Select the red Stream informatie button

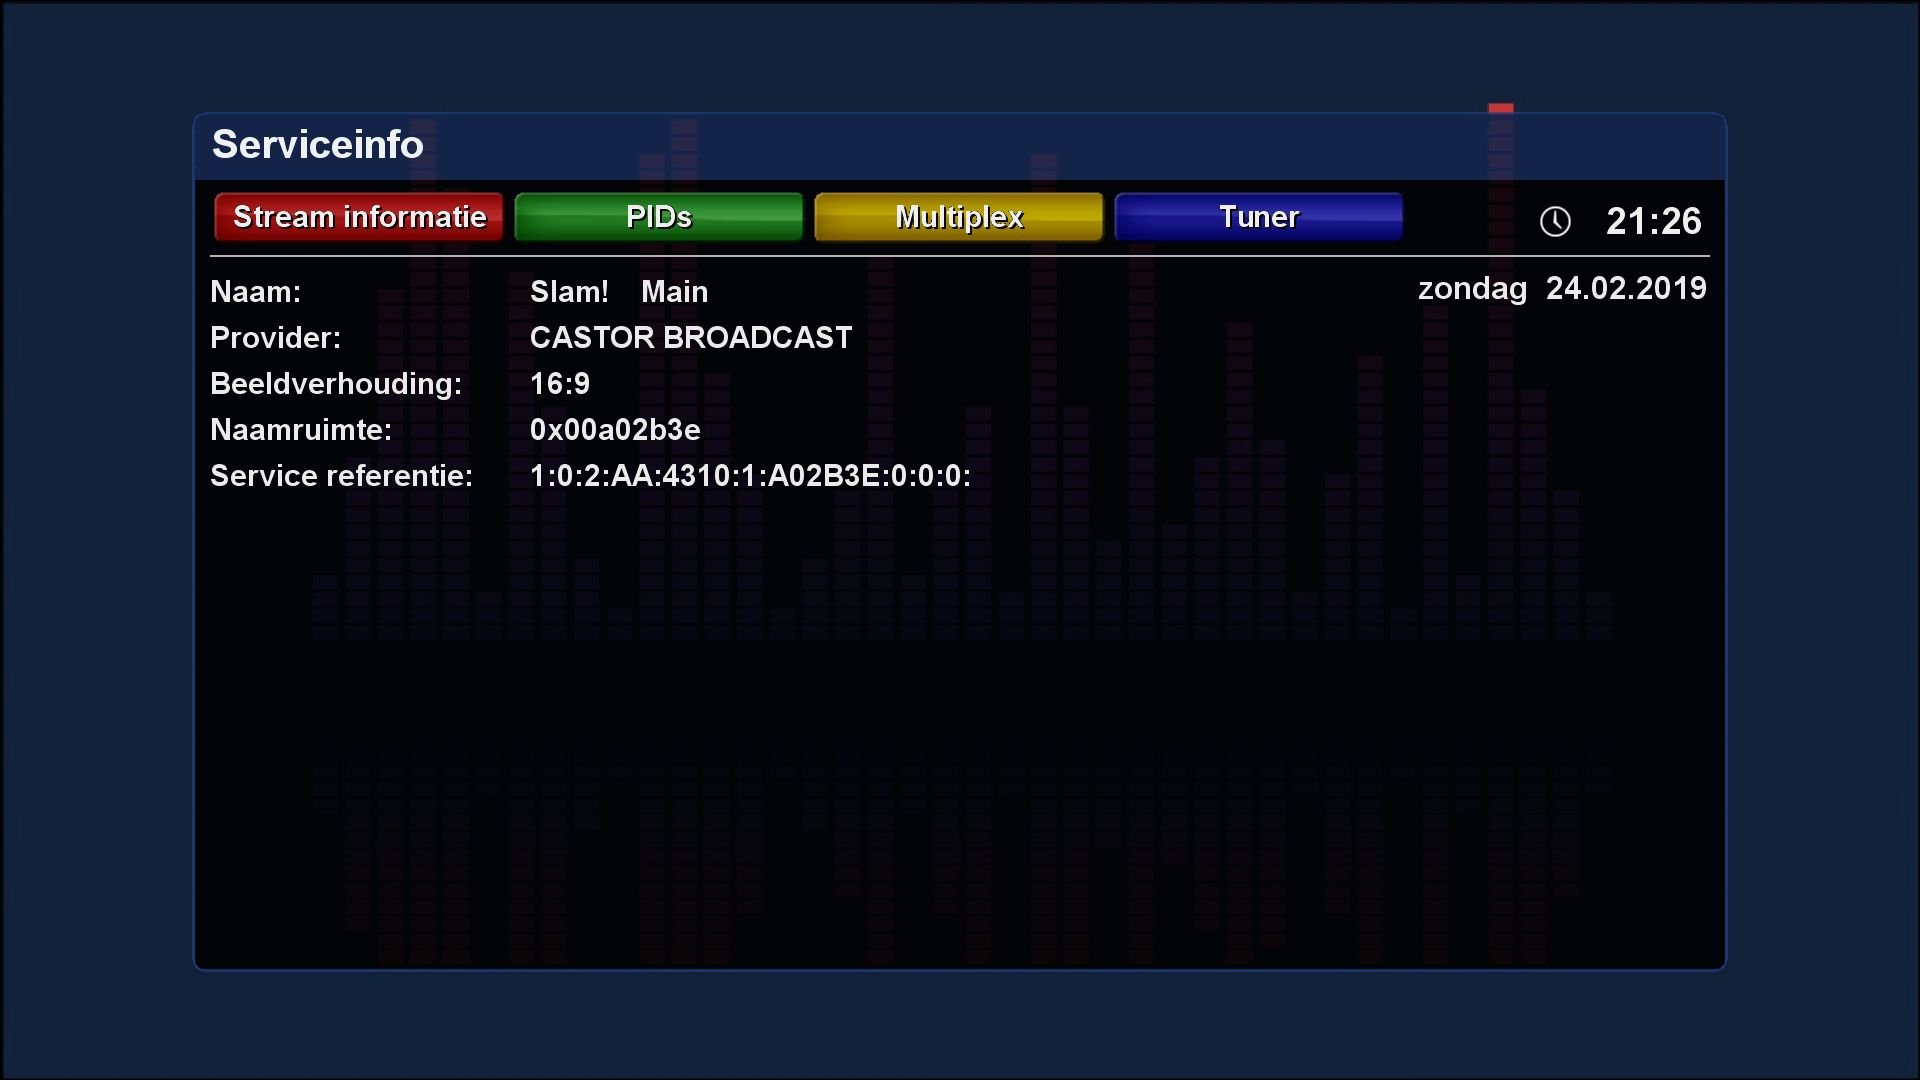(x=357, y=216)
